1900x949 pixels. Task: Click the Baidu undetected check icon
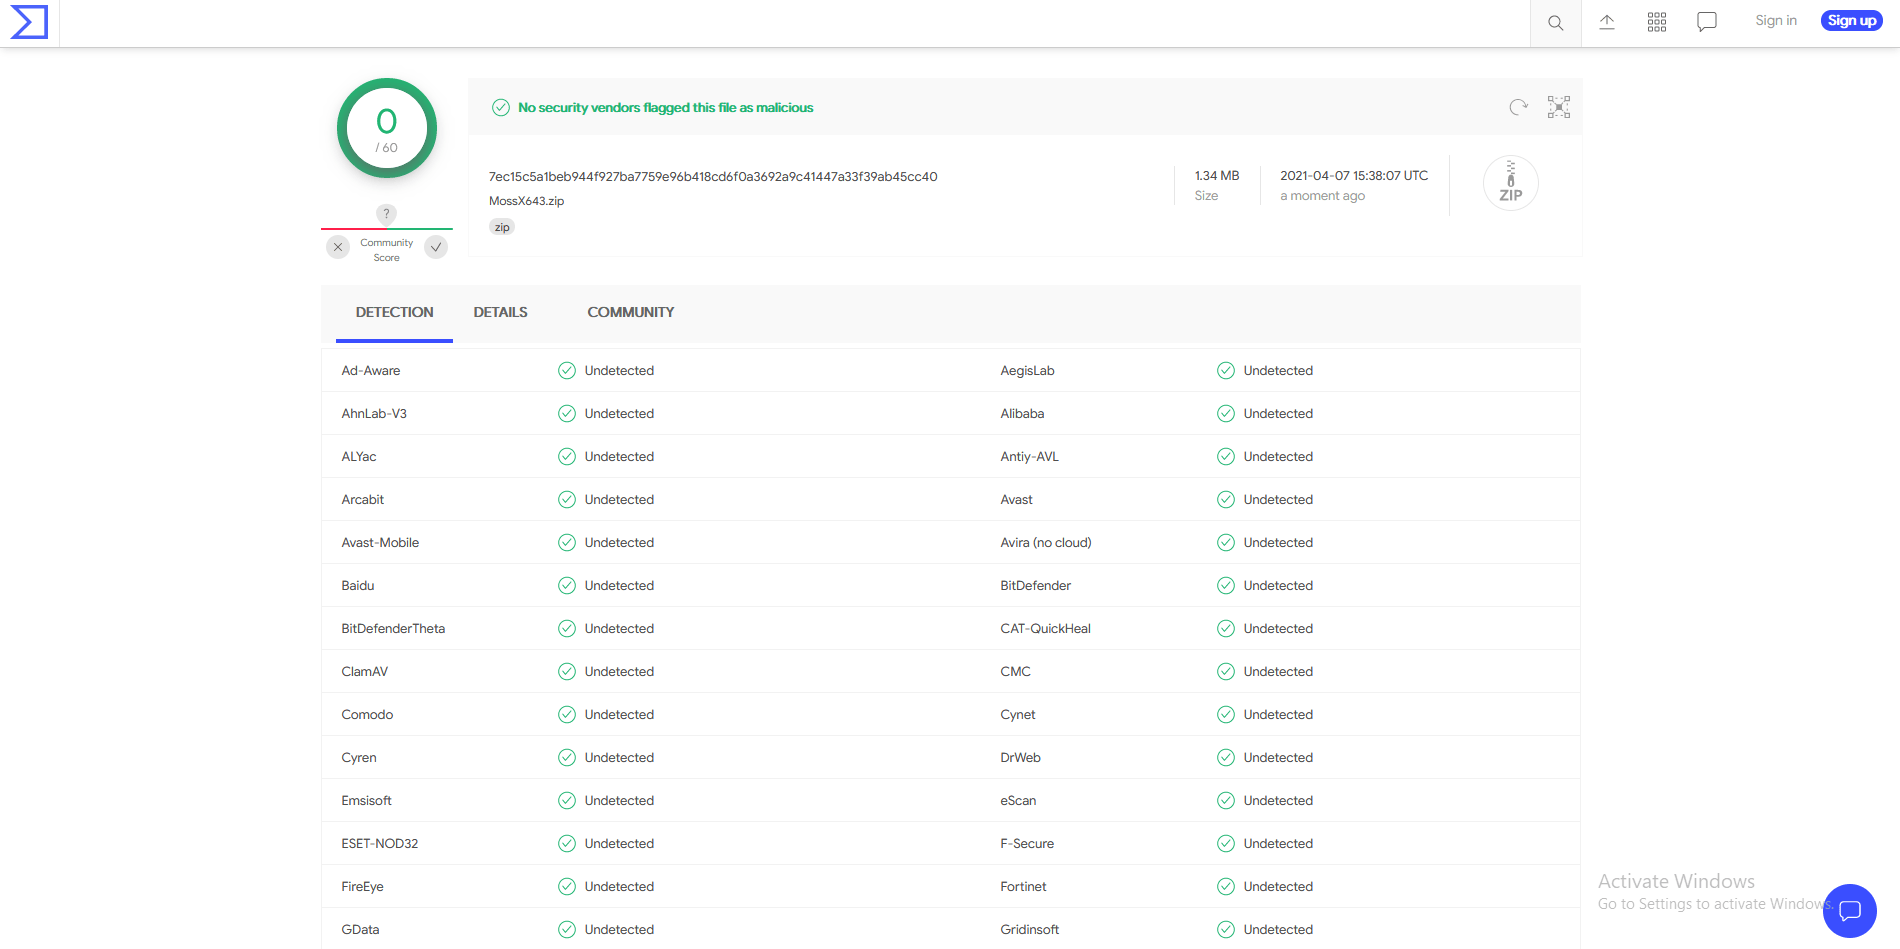point(567,586)
